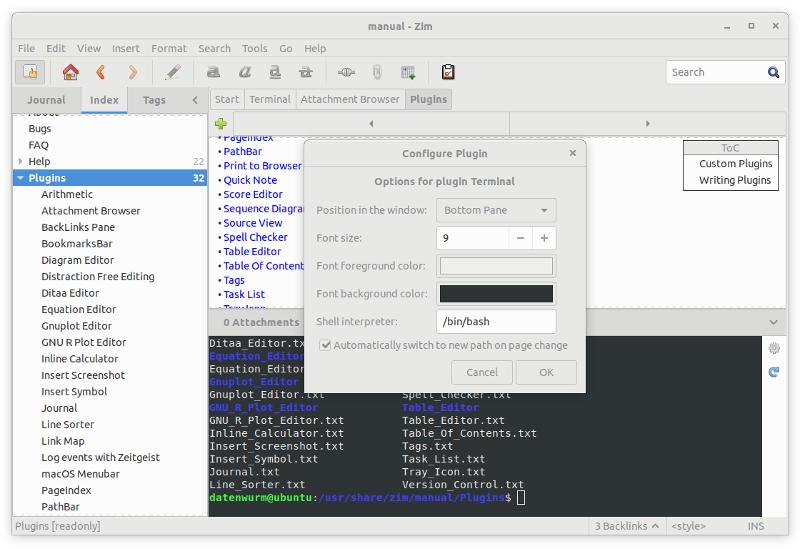Increase font size with plus button

pyautogui.click(x=544, y=238)
